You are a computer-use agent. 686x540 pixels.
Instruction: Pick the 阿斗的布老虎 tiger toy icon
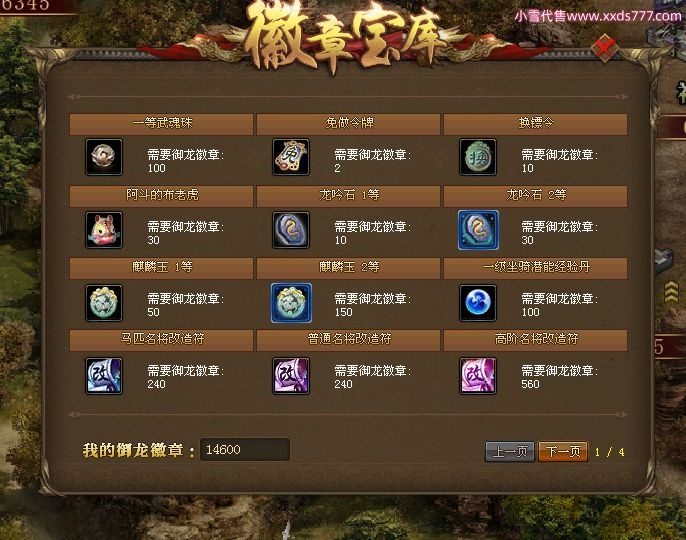(104, 230)
